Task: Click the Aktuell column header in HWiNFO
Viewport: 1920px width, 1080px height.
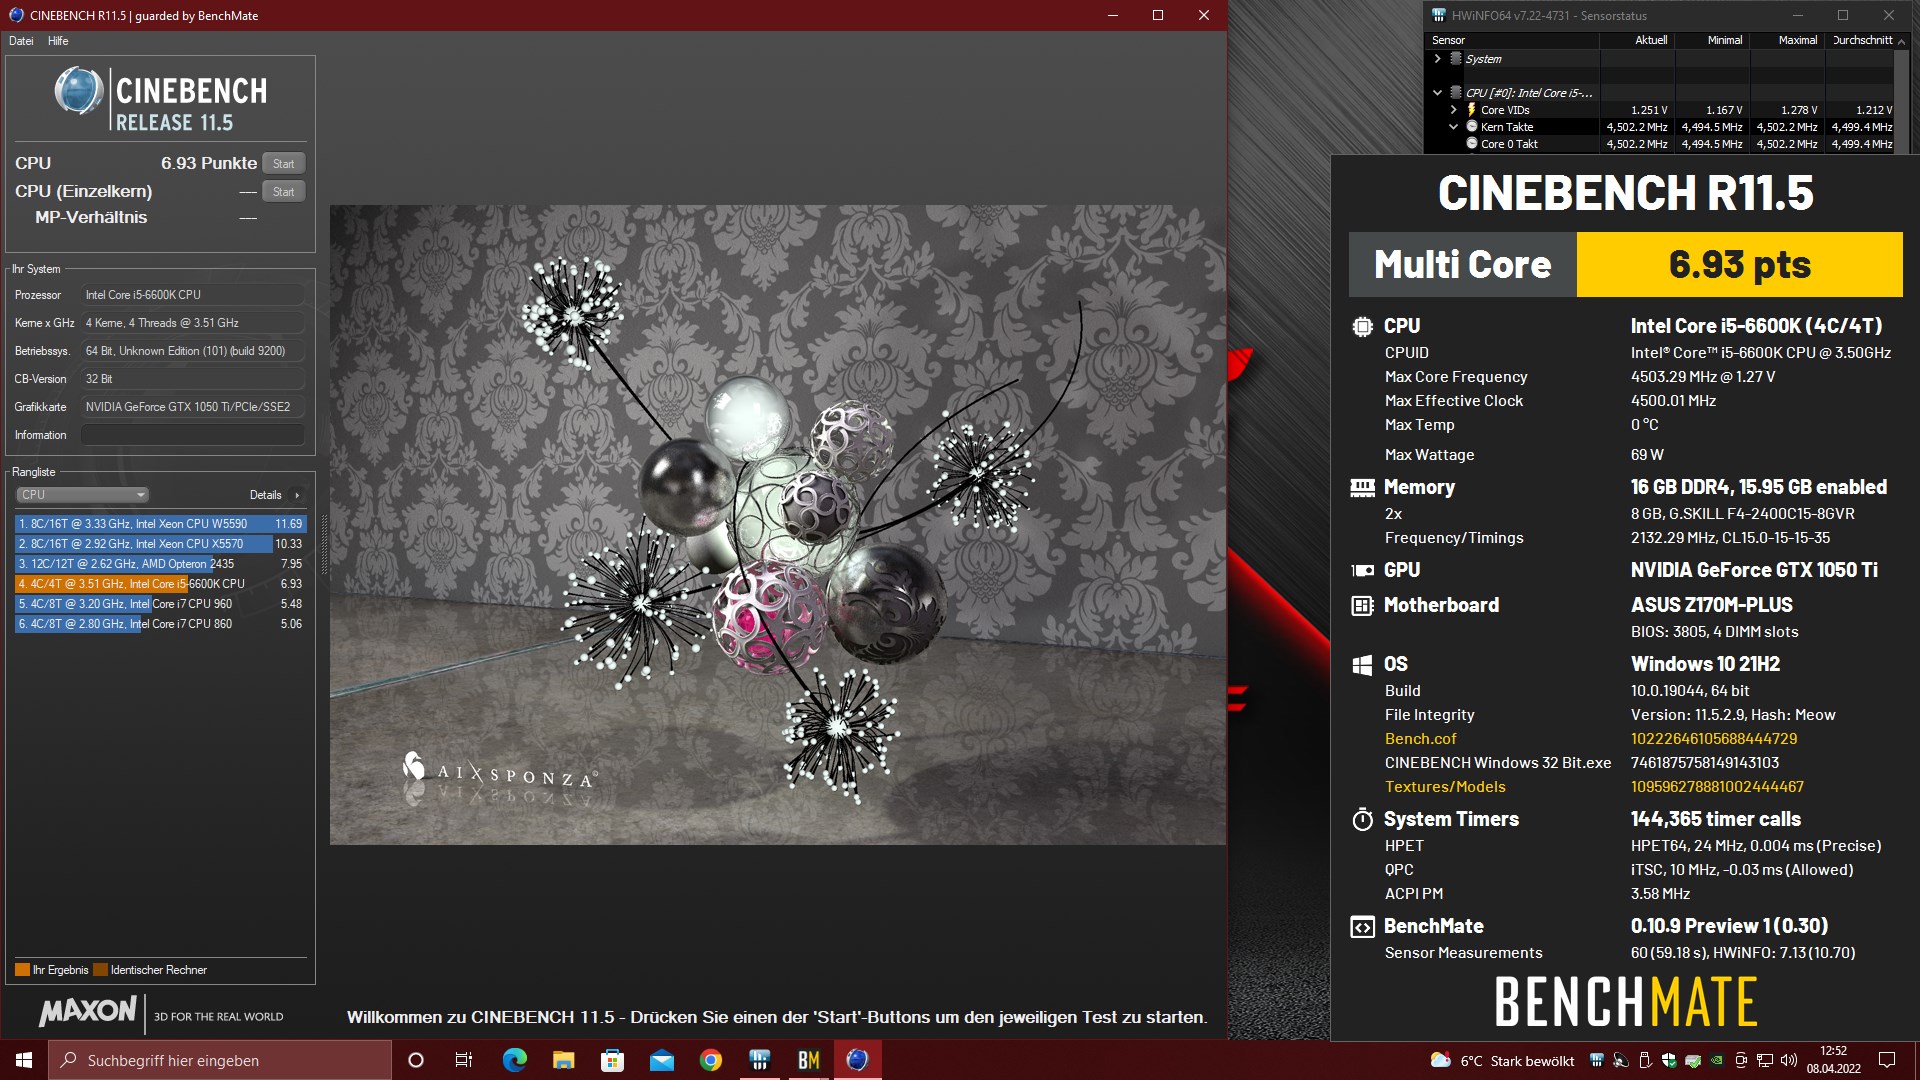Action: [x=1638, y=40]
